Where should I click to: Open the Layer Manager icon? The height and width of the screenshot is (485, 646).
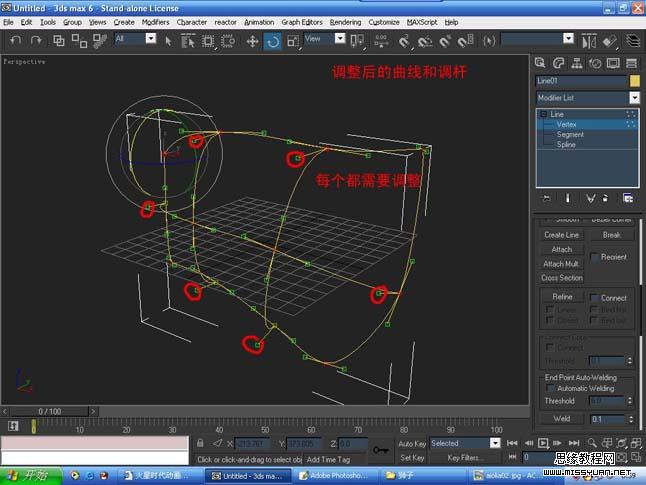point(633,41)
